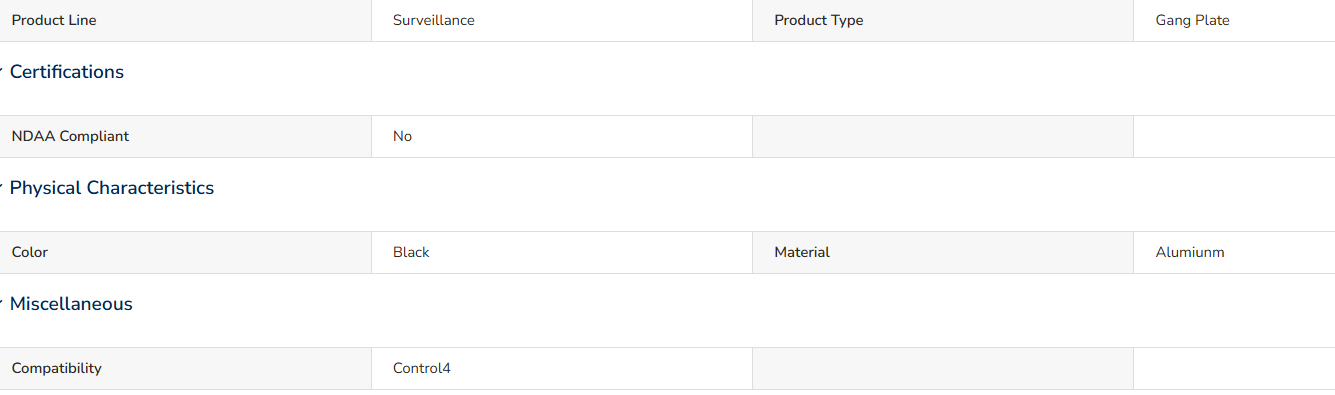Click the Product Type label

click(818, 21)
